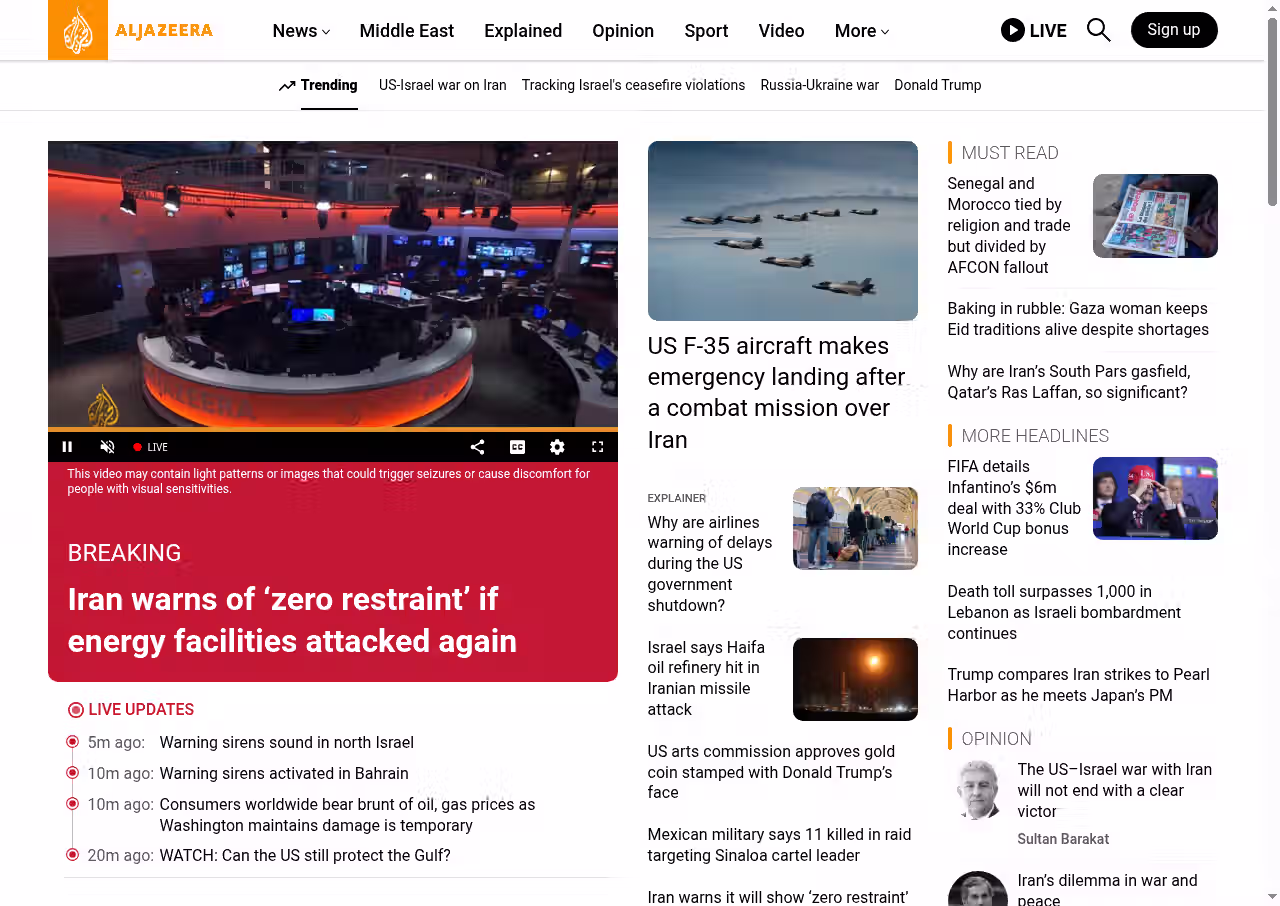Click the video progress bar

[332, 430]
